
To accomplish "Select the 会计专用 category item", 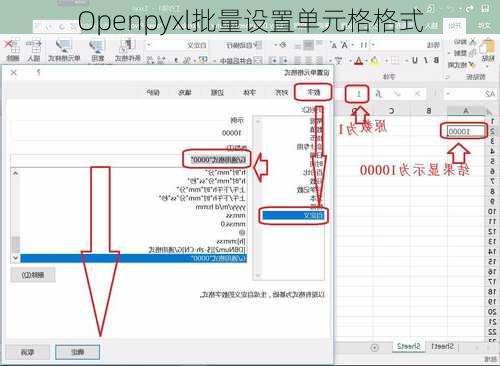I will tap(310, 147).
